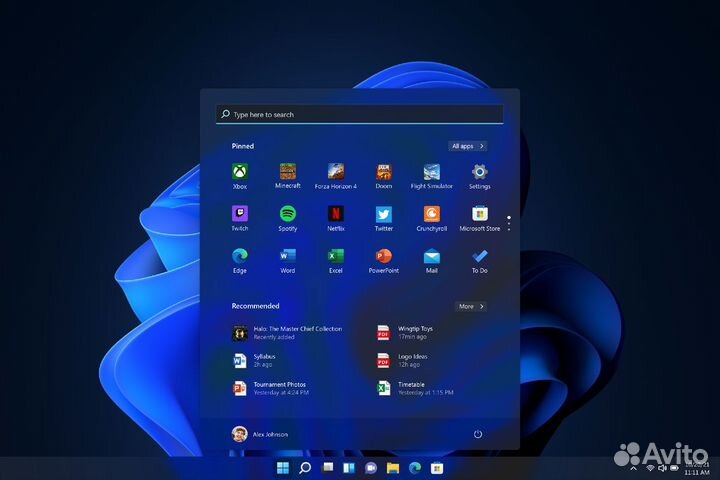Screen dimensions: 720x480
Task: Launch Edge from the taskbar
Action: [415, 468]
